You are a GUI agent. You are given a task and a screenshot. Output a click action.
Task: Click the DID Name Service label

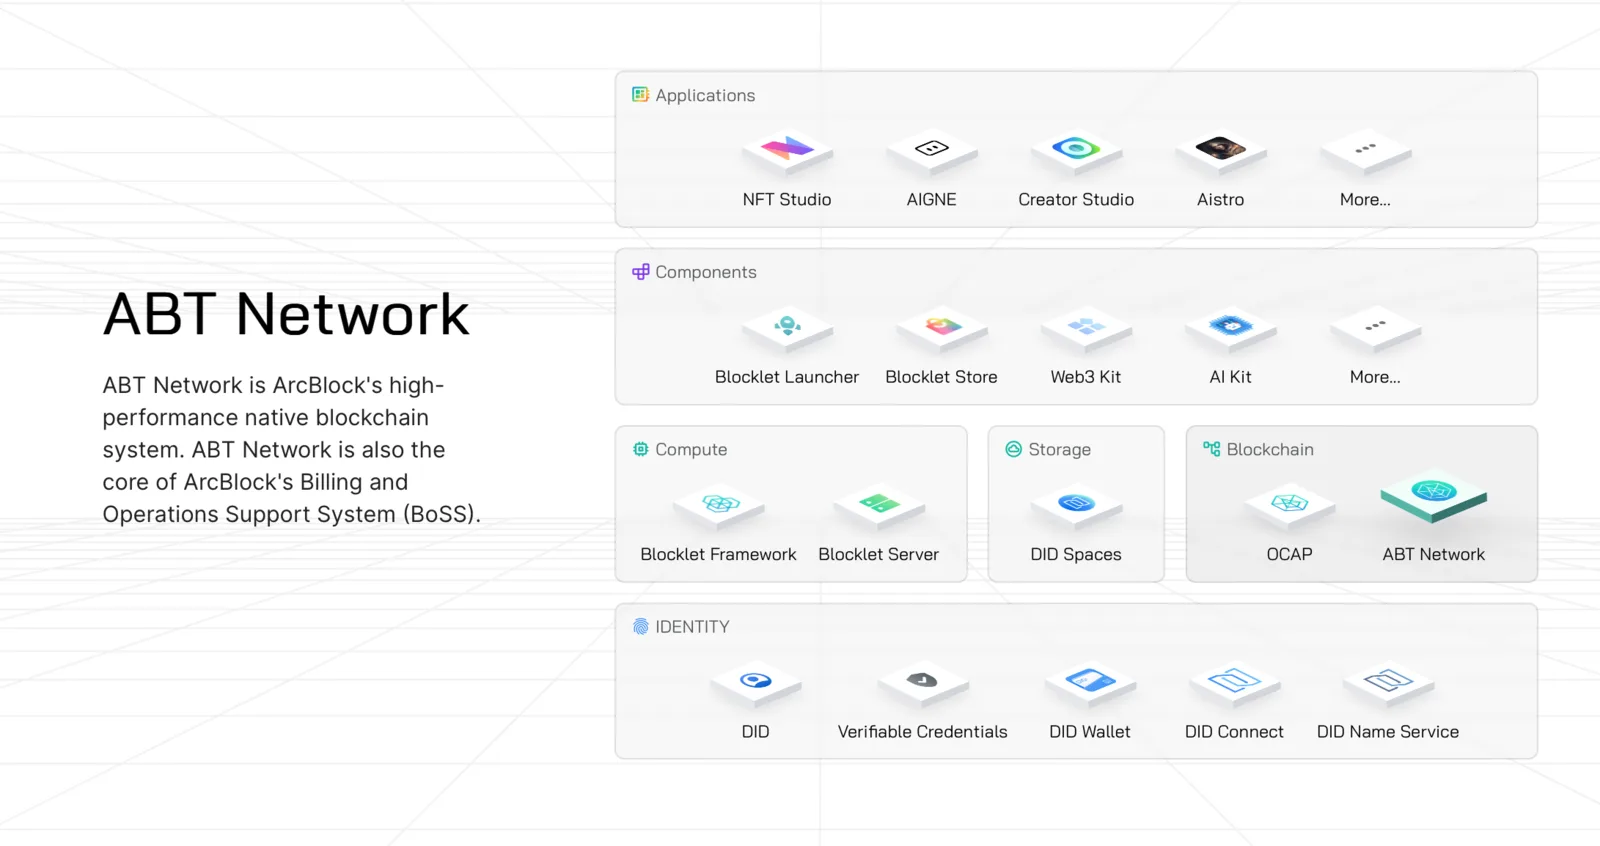tap(1388, 732)
